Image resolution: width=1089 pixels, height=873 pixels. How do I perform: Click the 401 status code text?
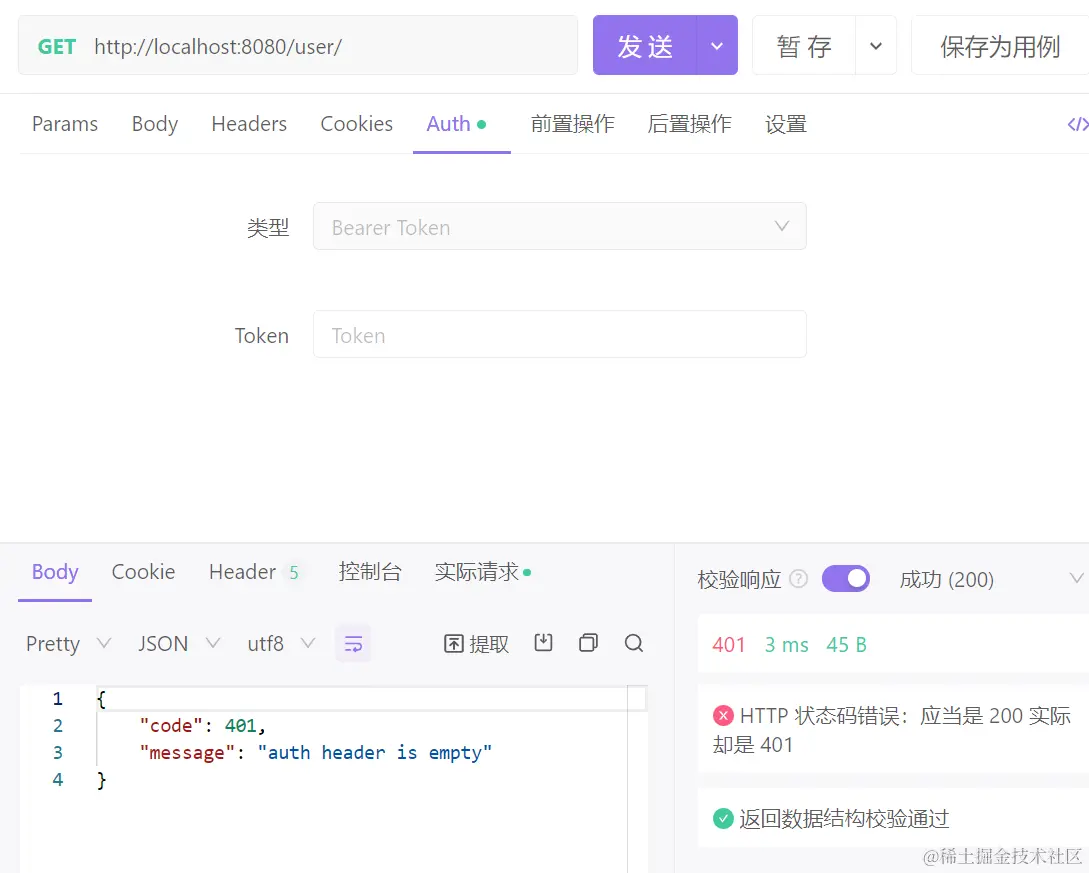(728, 645)
